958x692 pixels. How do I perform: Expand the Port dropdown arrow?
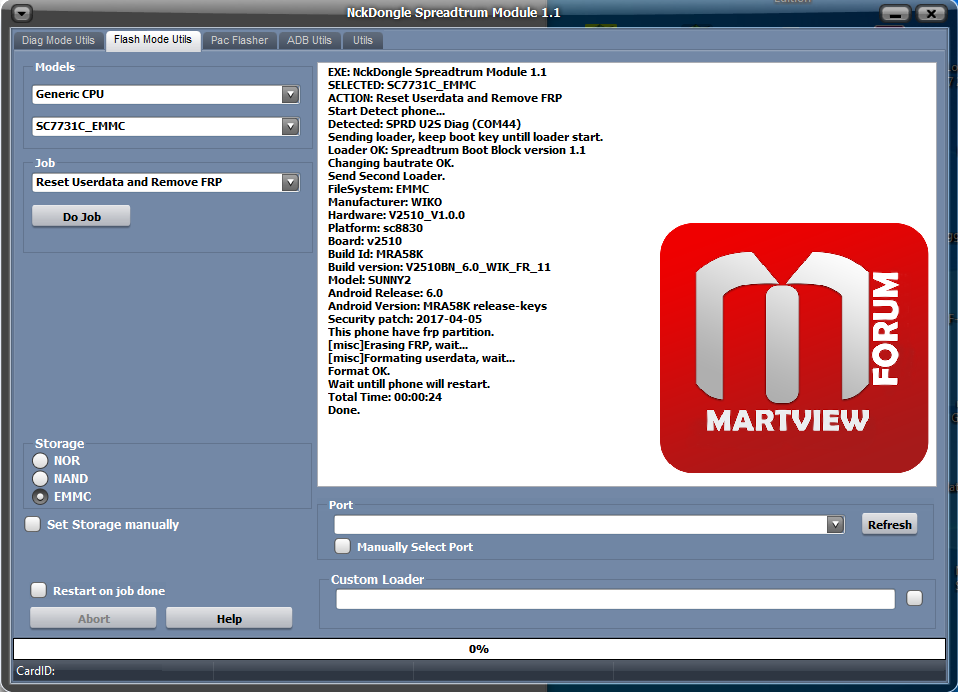point(835,524)
